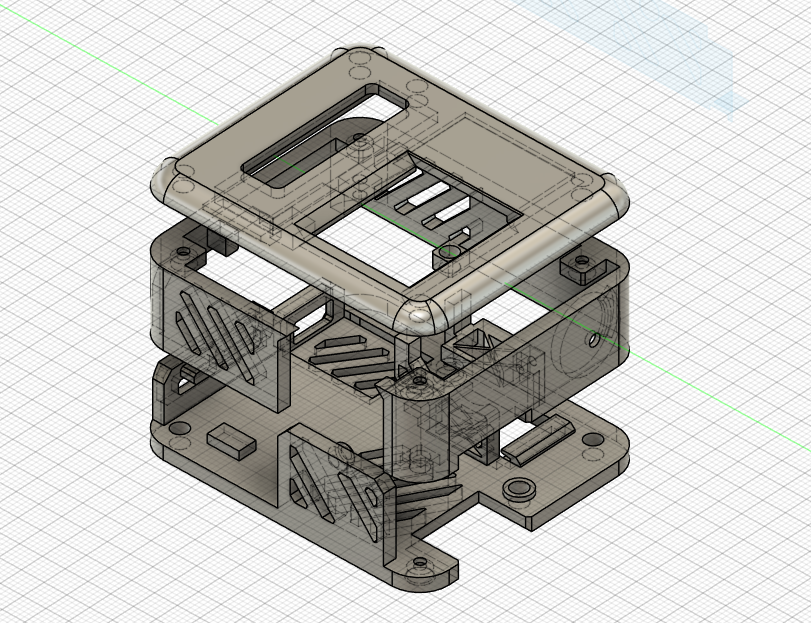811x623 pixels.
Task: Click the small rectangular block on base plate
Action: [x=231, y=441]
